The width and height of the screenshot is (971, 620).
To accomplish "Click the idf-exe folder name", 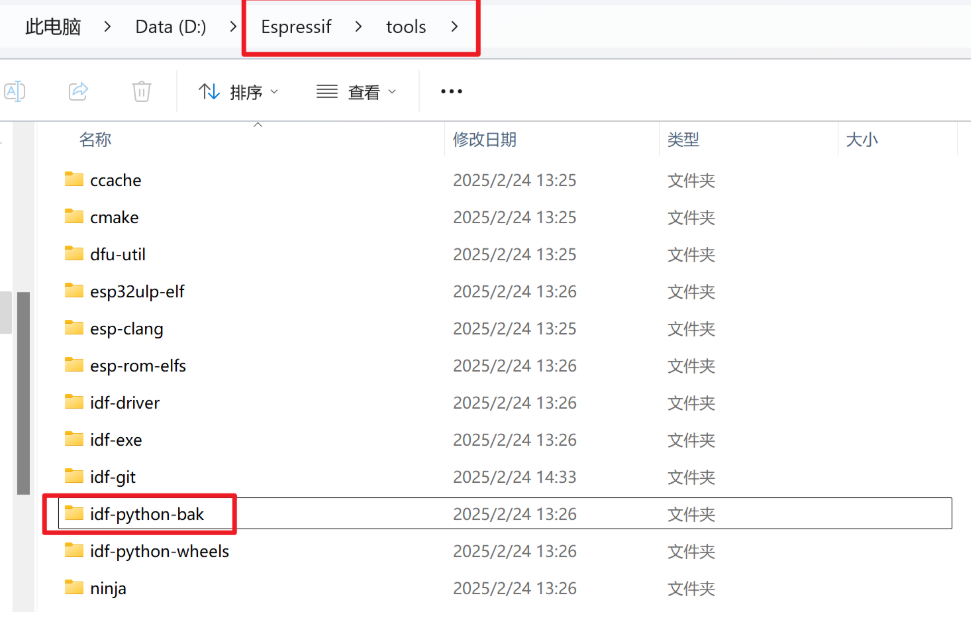I will coord(116,440).
